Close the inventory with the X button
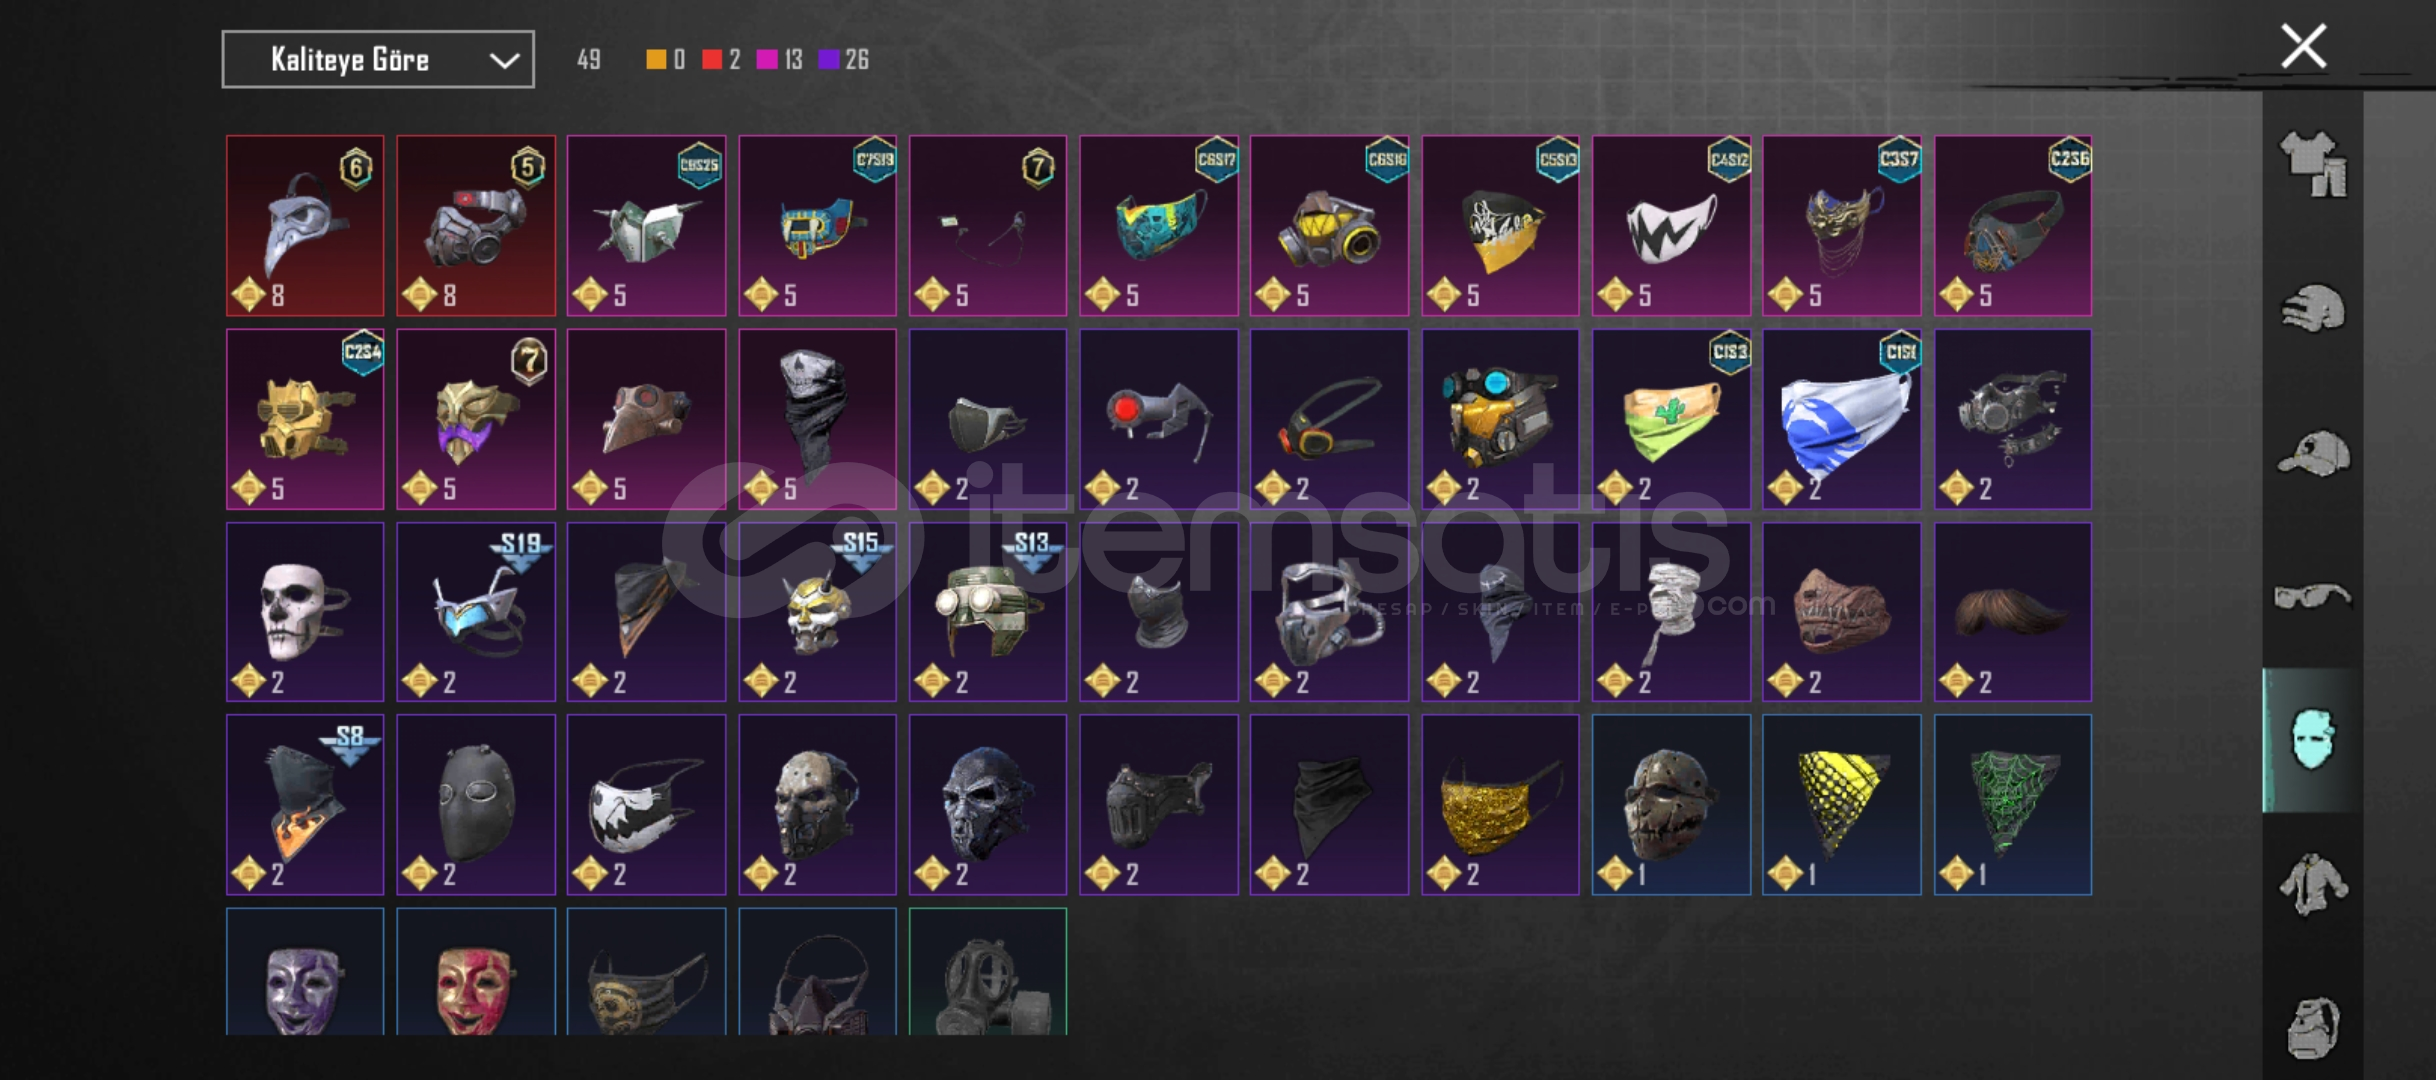Screen dimensions: 2436x1080 pyautogui.click(x=2303, y=46)
